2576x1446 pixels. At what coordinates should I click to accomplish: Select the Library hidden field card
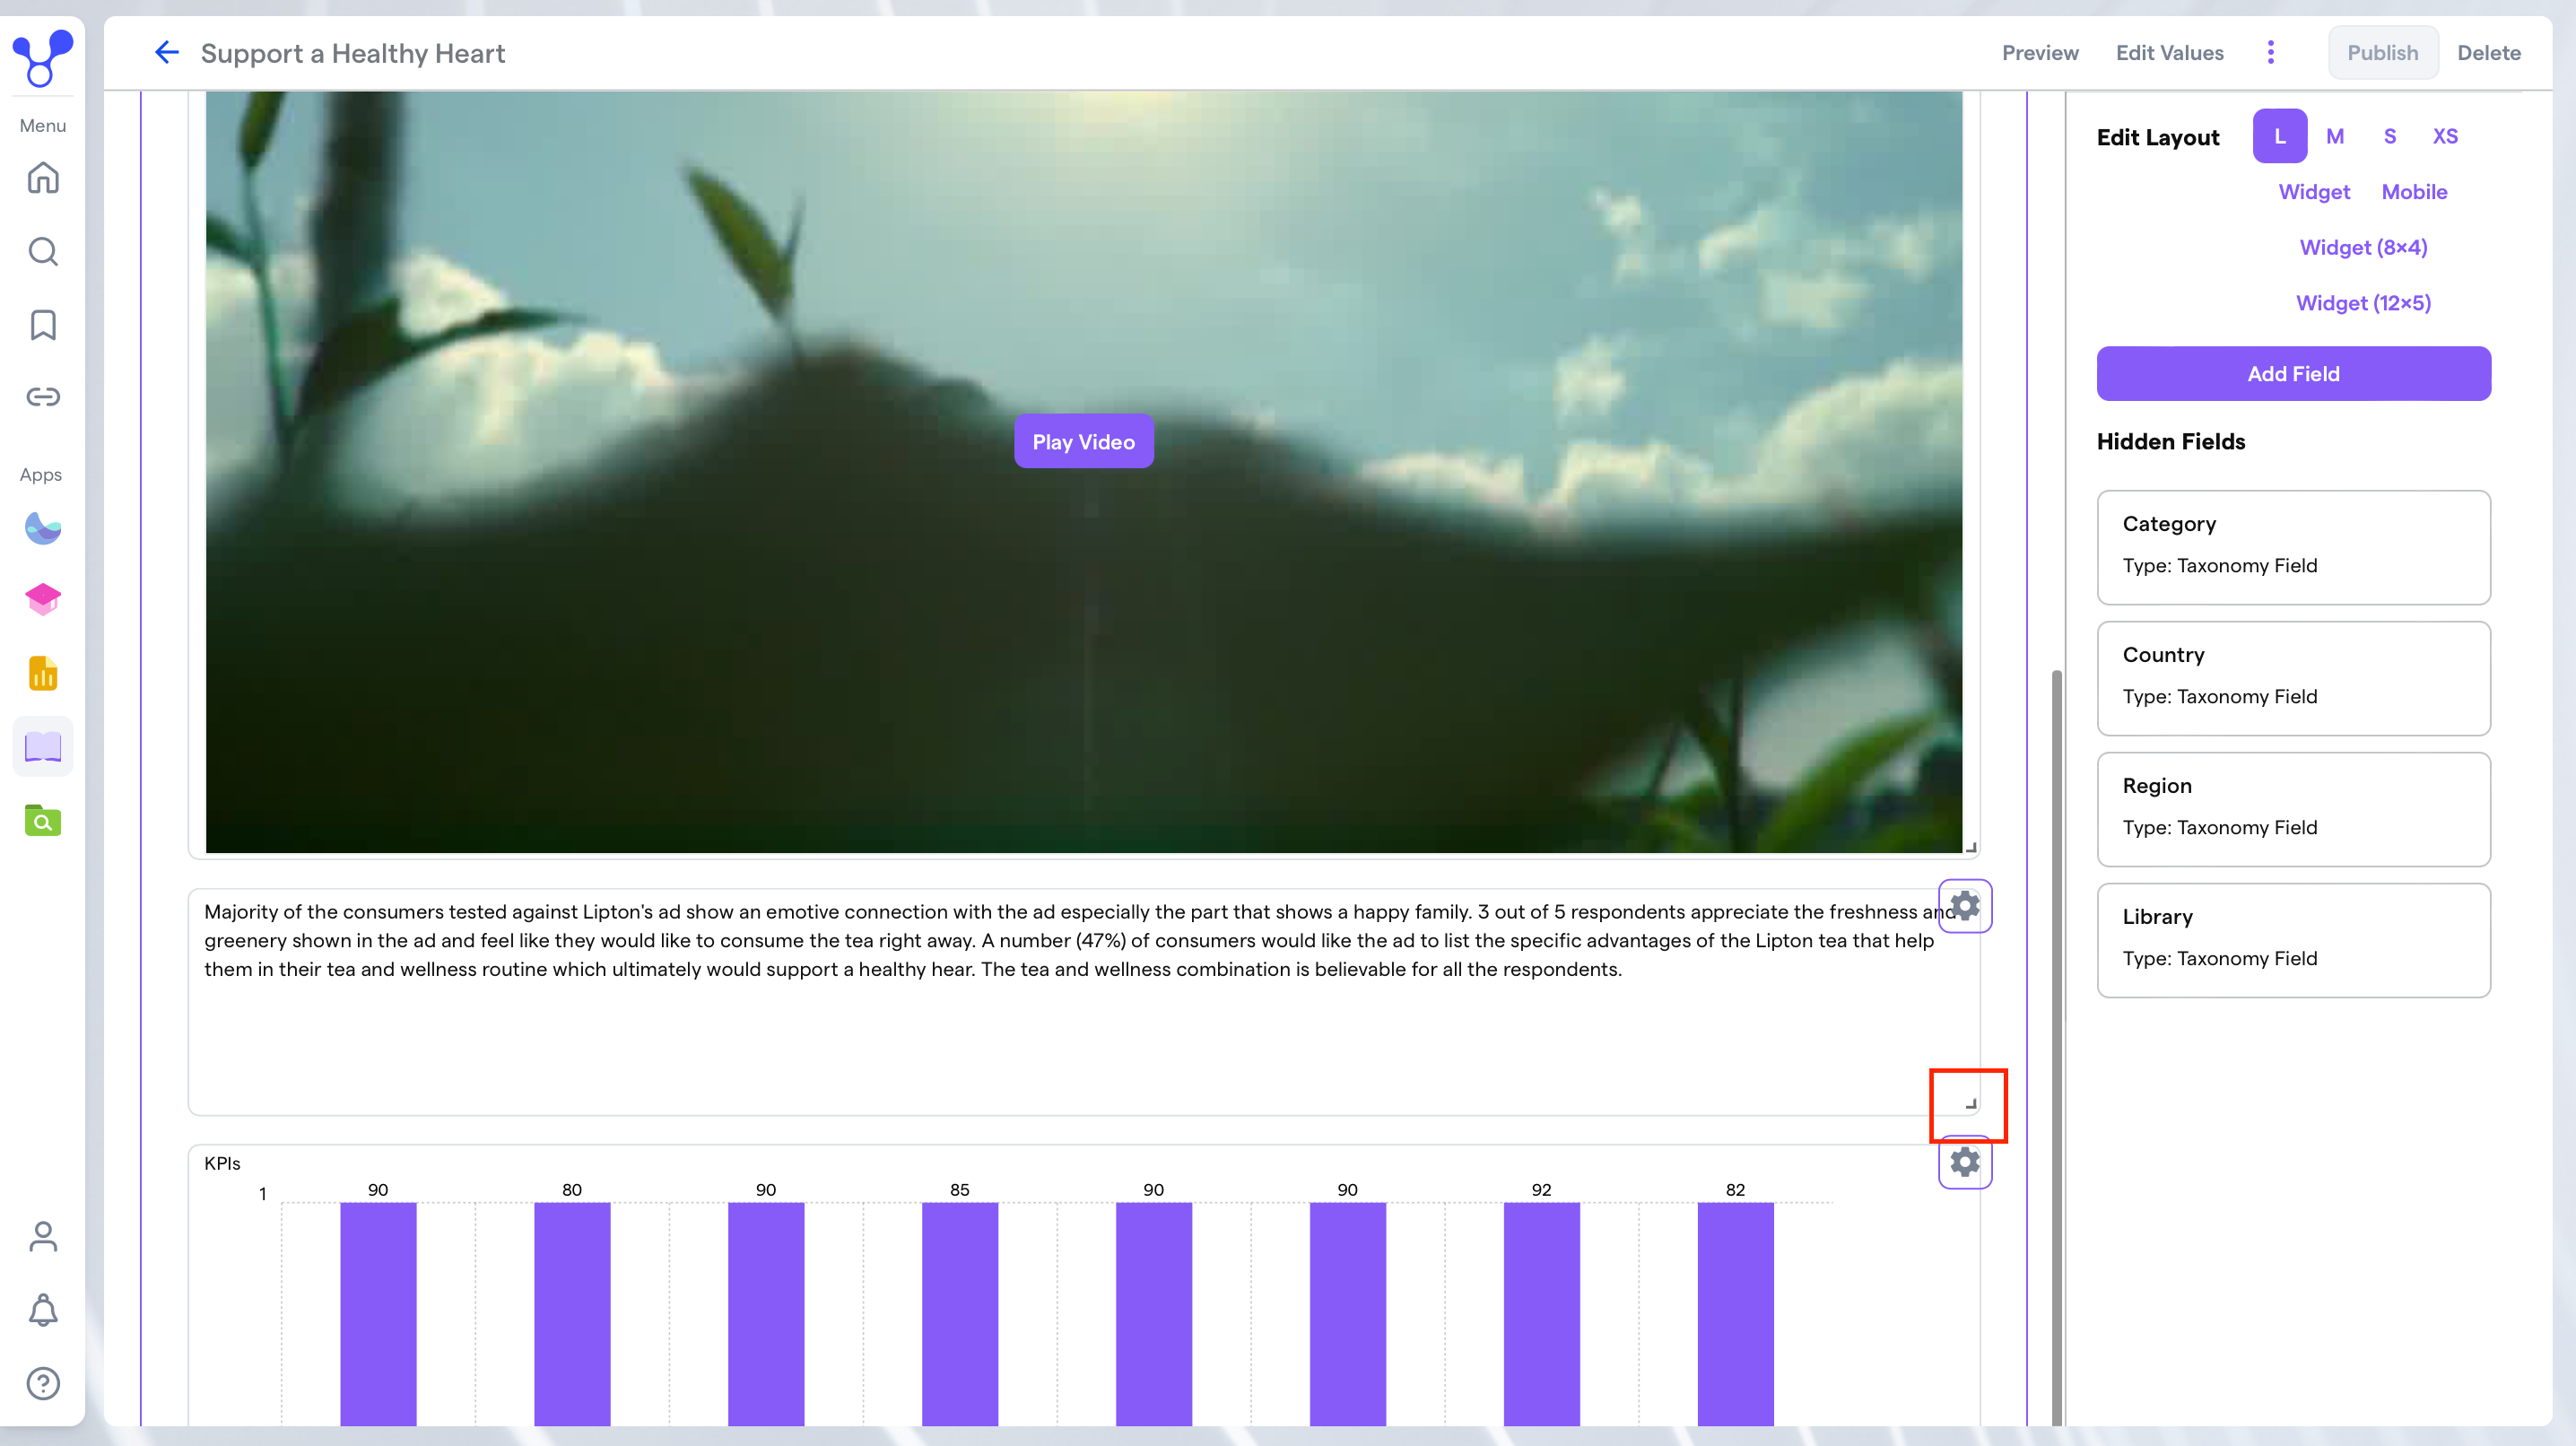(x=2293, y=940)
